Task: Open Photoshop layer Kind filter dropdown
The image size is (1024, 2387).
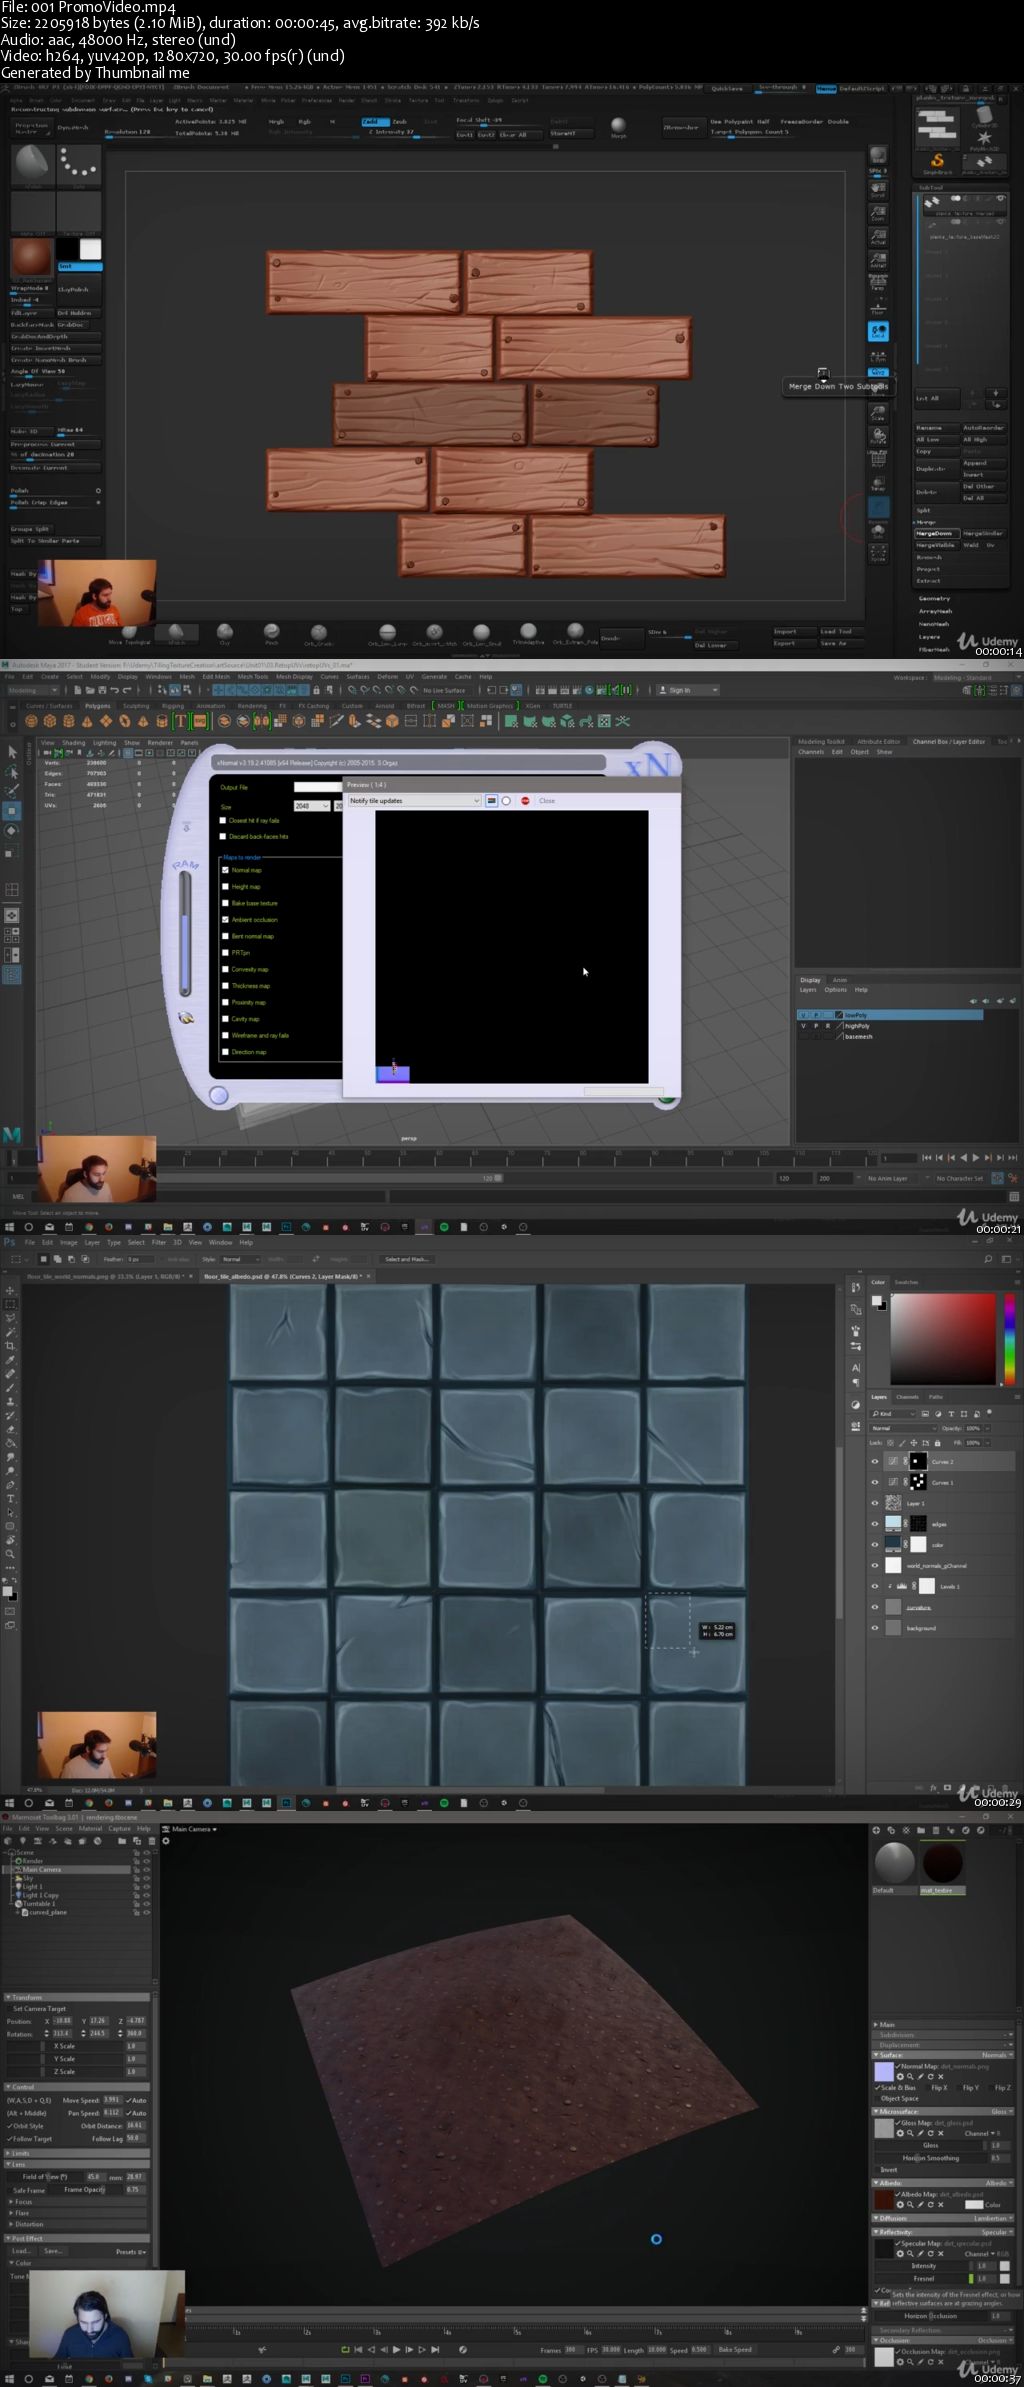Action: pyautogui.click(x=893, y=1414)
